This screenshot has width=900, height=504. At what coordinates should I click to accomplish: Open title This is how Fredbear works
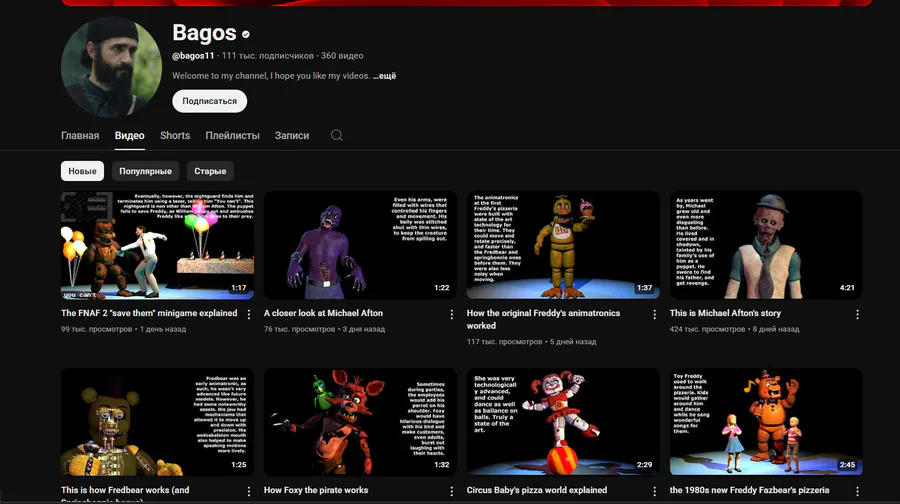point(125,493)
